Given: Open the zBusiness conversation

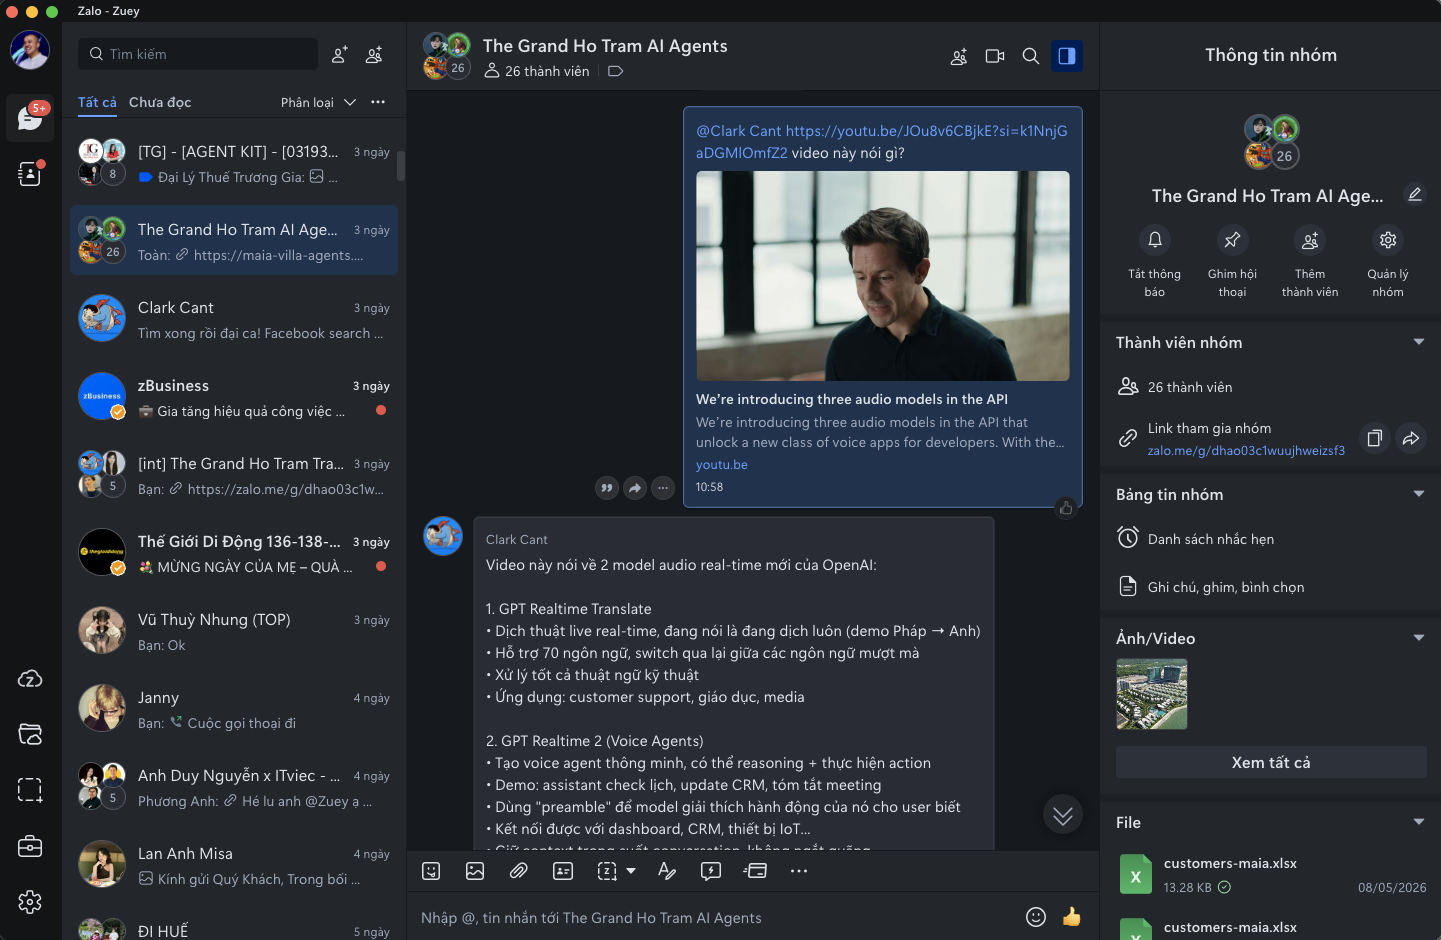Looking at the screenshot, I should point(234,397).
